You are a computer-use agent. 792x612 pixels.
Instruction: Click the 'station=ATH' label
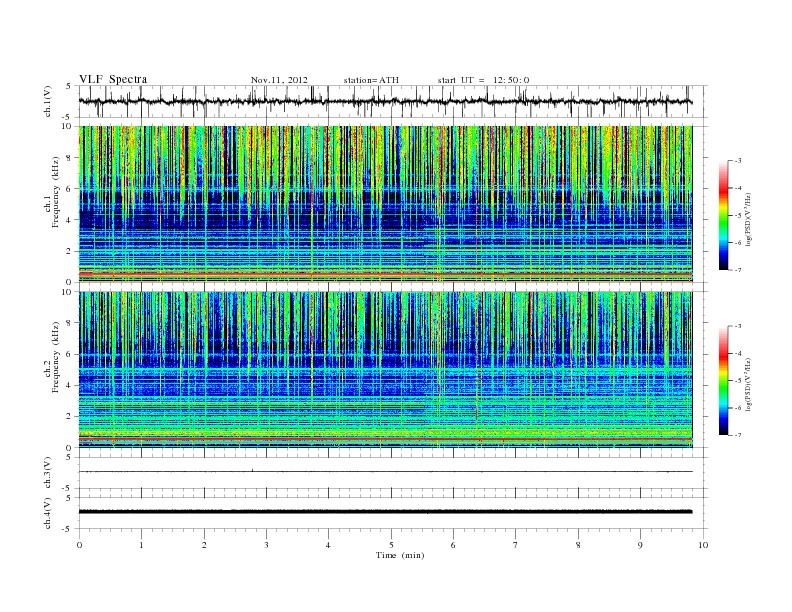point(371,80)
